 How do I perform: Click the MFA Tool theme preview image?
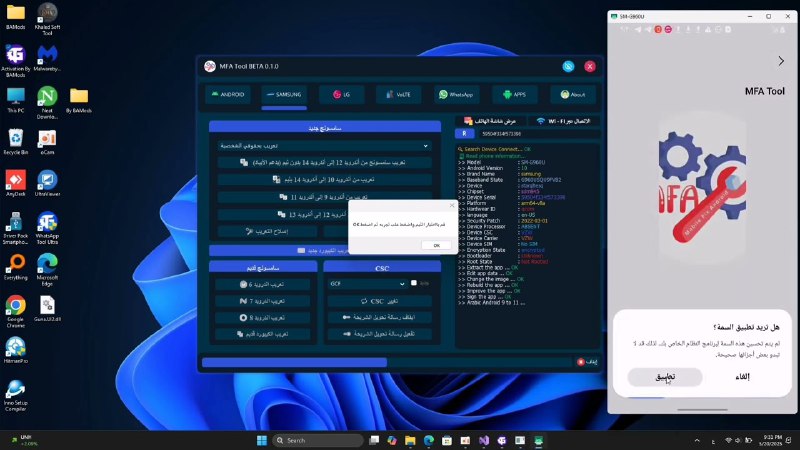(703, 189)
